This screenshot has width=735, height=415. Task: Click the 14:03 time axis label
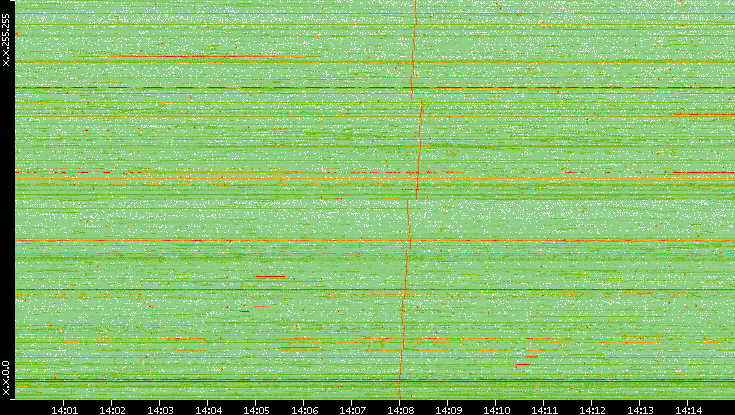coord(160,410)
